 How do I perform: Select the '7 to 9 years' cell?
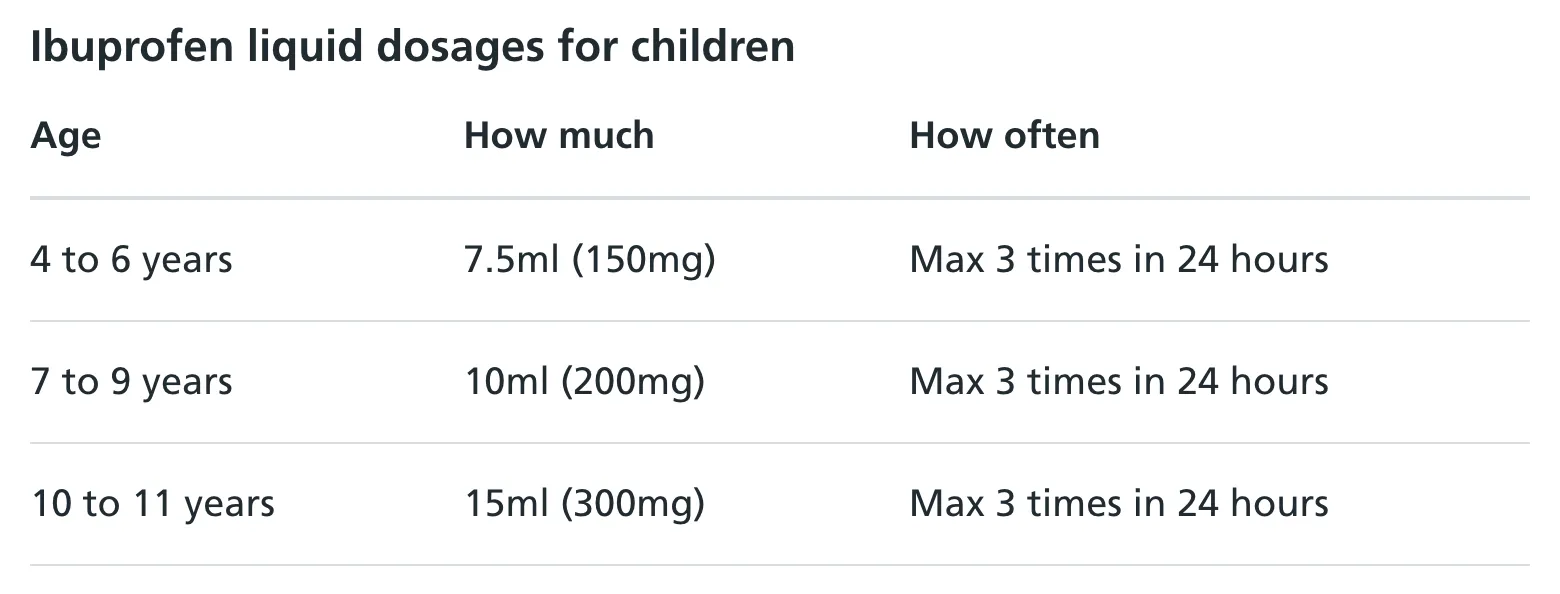(x=131, y=382)
